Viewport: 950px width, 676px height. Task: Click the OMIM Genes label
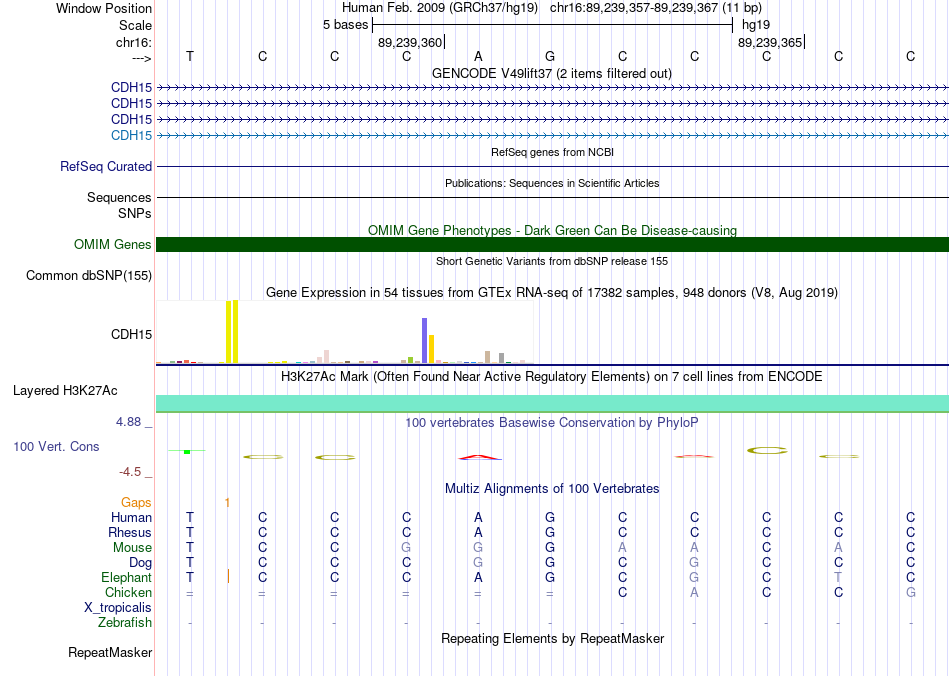[x=113, y=244]
